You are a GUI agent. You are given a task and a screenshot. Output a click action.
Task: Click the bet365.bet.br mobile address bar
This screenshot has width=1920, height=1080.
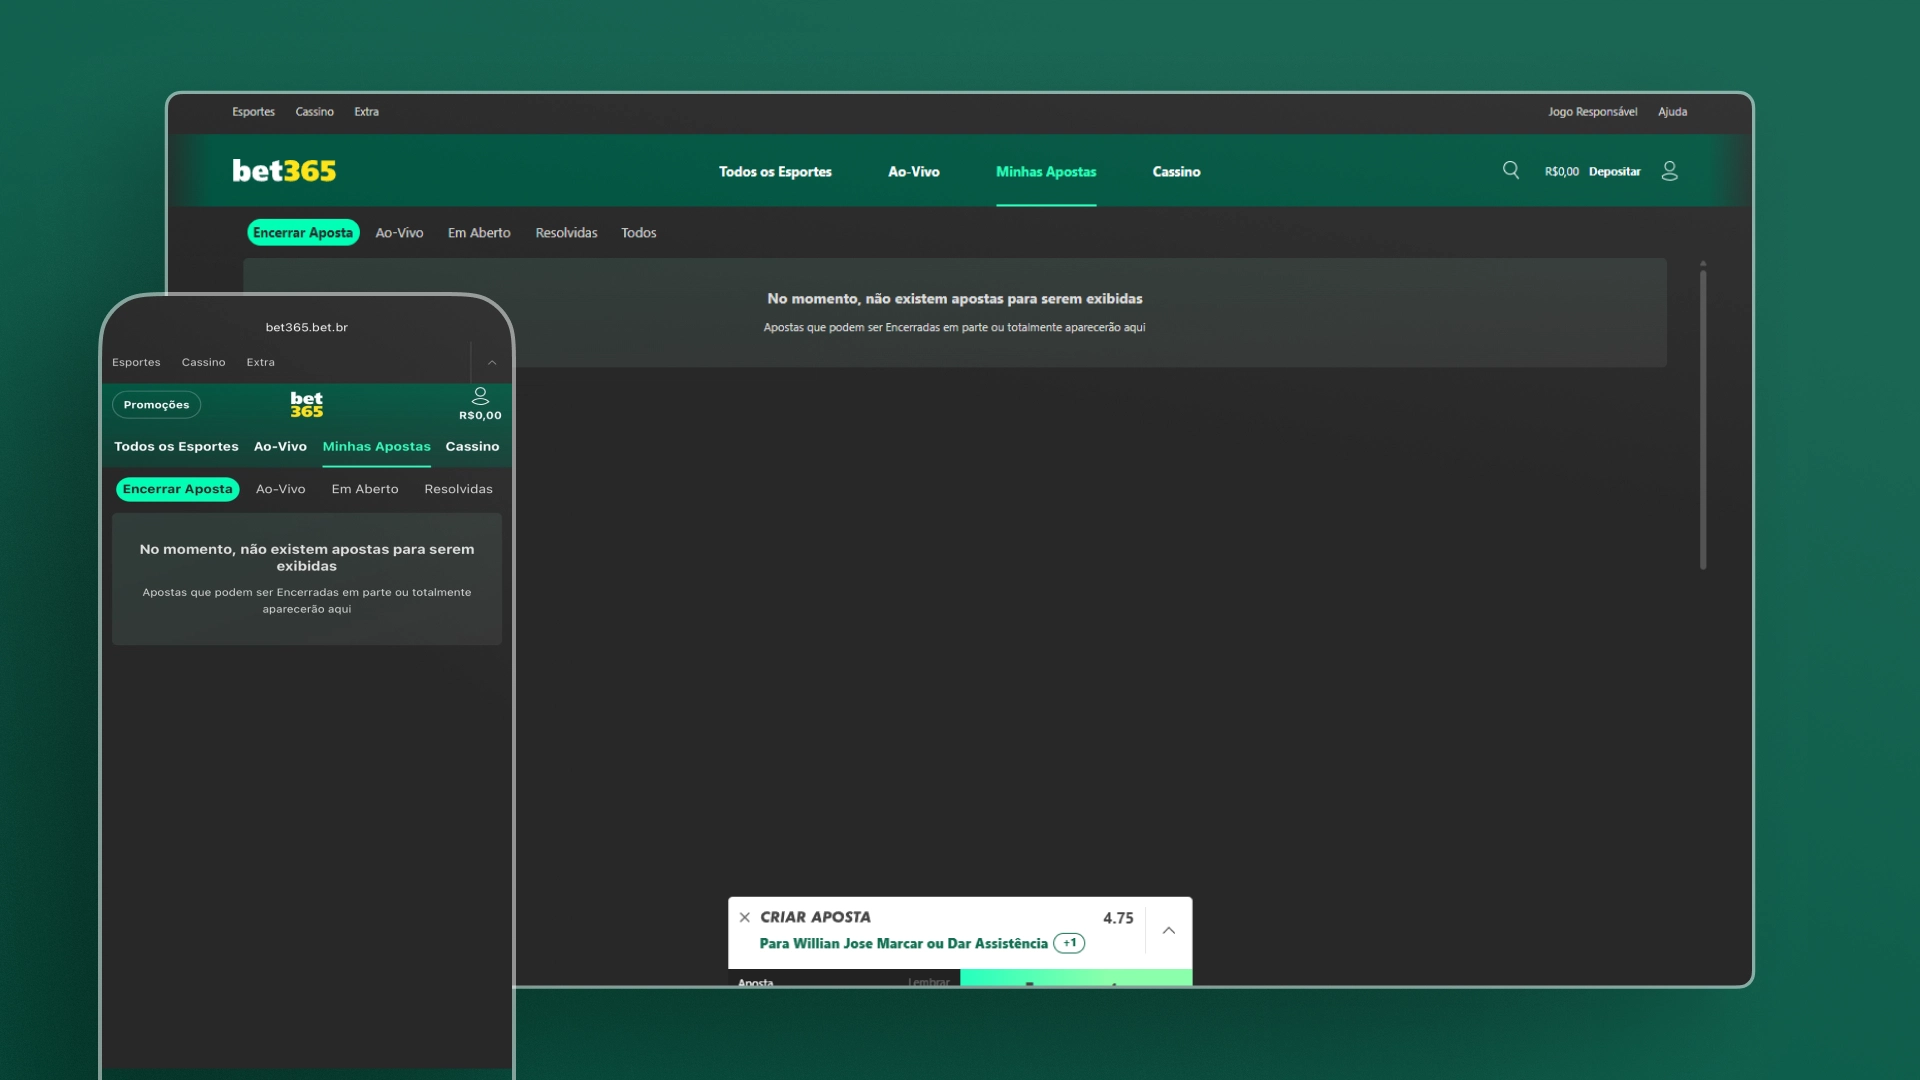pyautogui.click(x=307, y=327)
